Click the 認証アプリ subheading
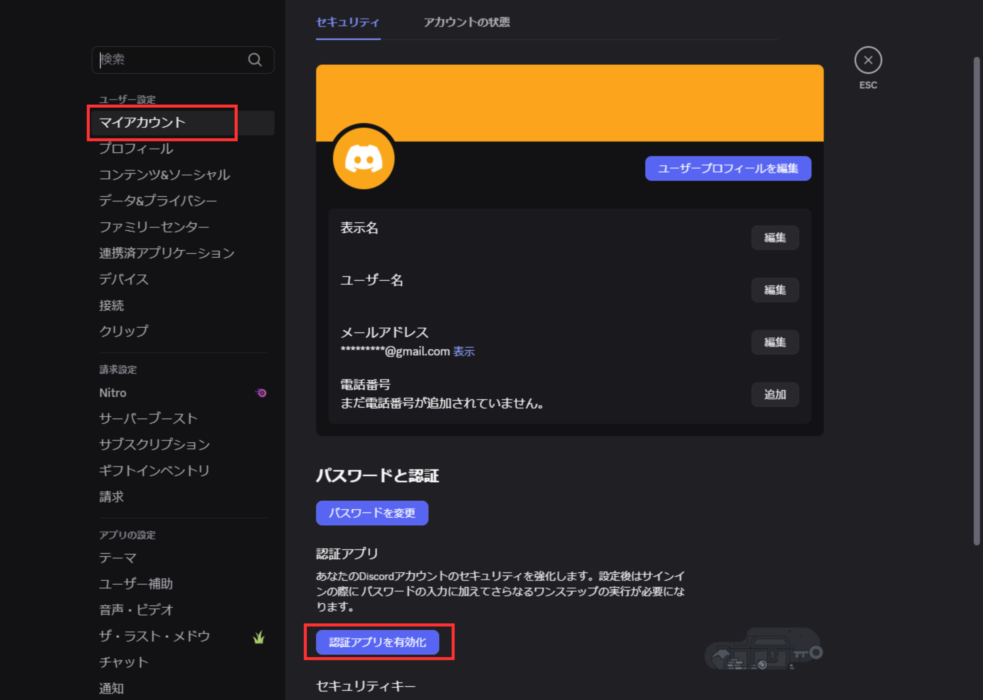Screen dimensions: 983x700 pyautogui.click(x=347, y=554)
